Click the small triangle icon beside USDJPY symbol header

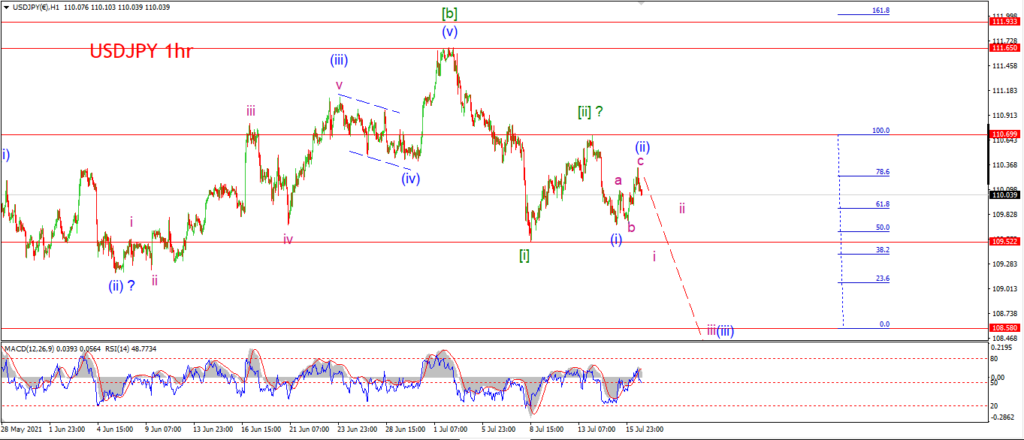6,6
